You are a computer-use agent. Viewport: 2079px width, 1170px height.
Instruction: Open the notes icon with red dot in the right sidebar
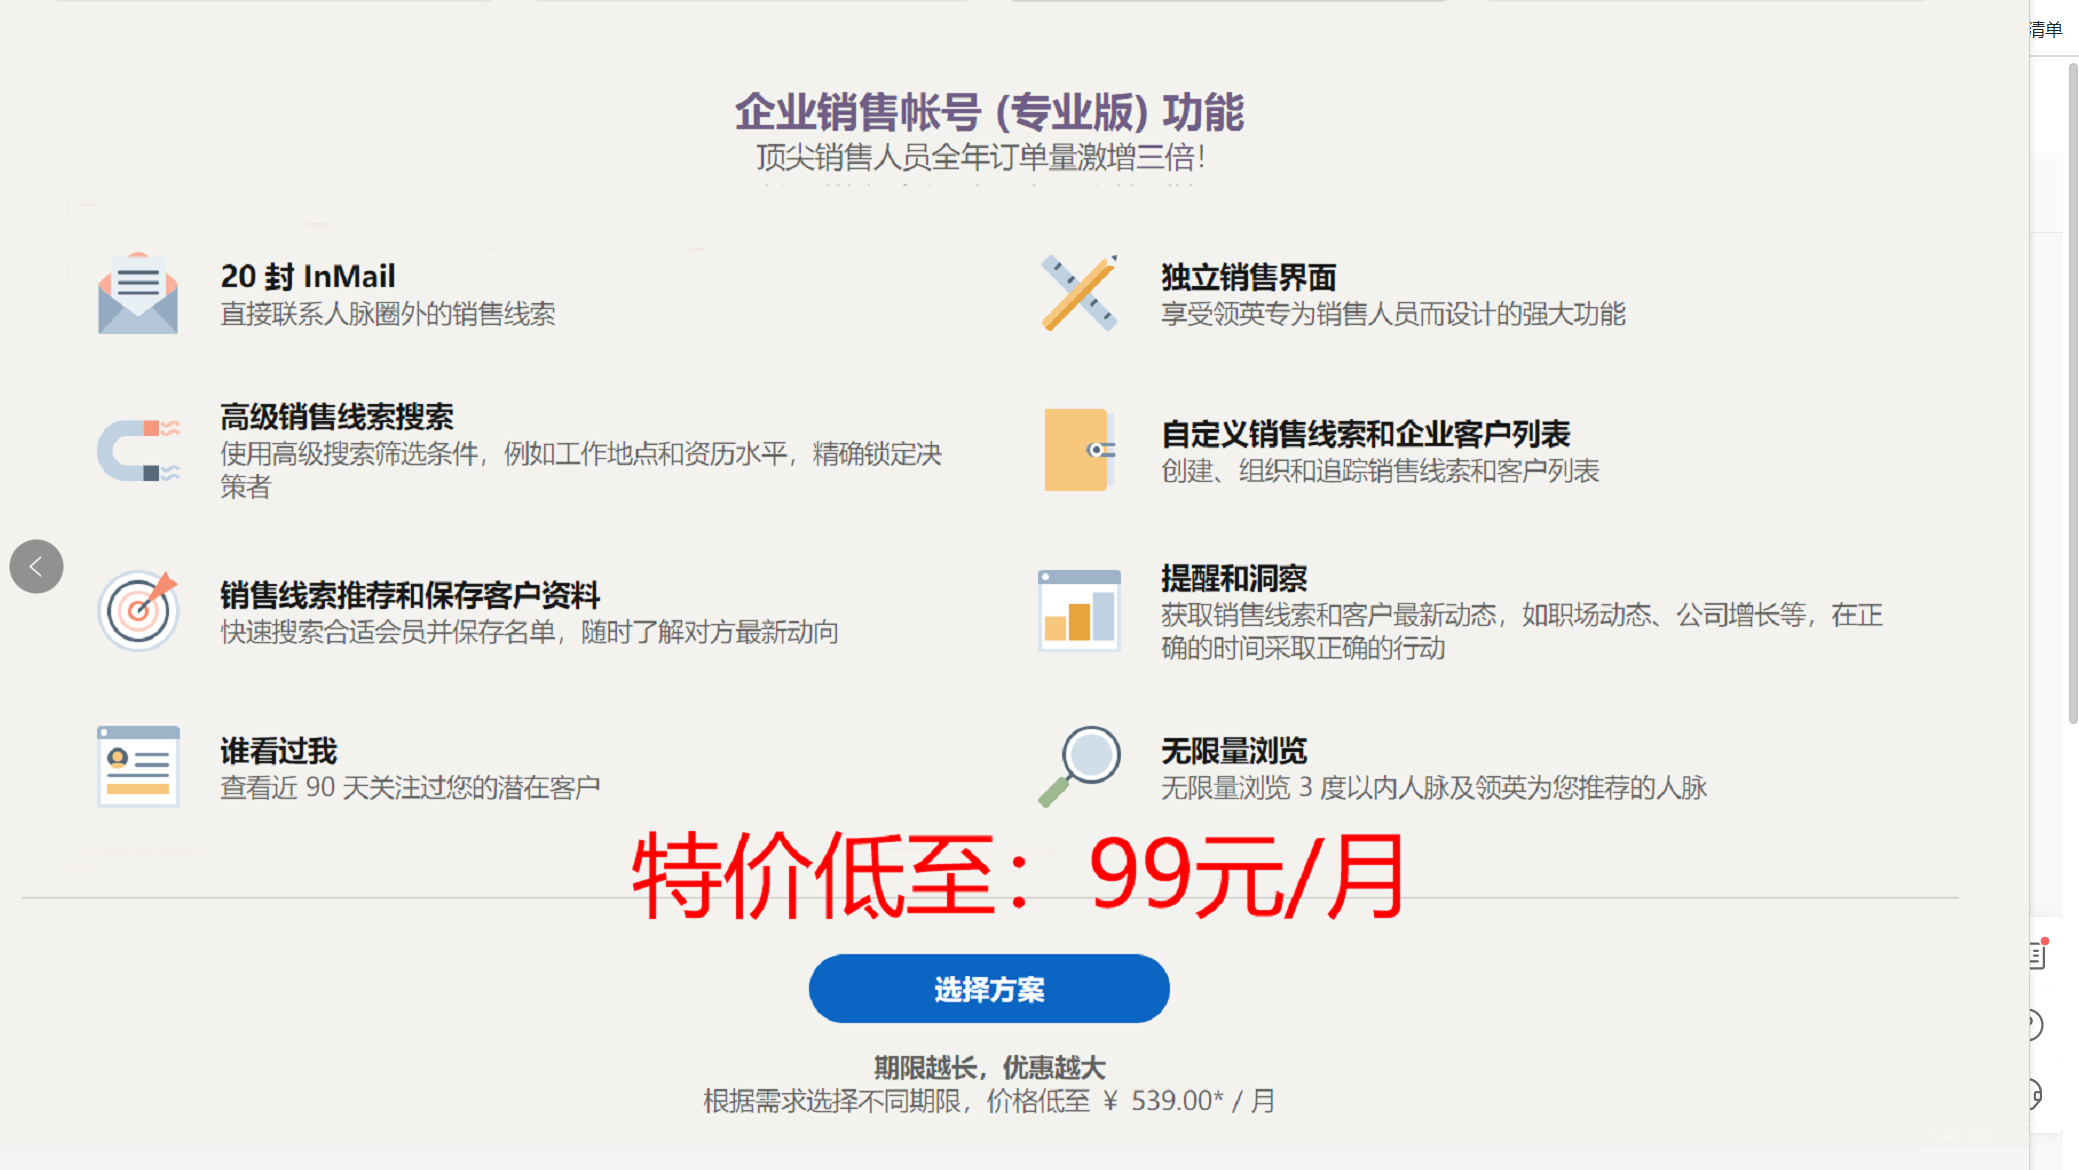pyautogui.click(x=2039, y=954)
